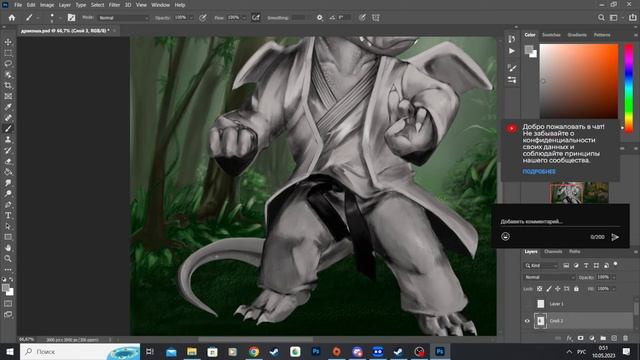The height and width of the screenshot is (360, 640).
Task: Create a new layer
Action: 614,338
